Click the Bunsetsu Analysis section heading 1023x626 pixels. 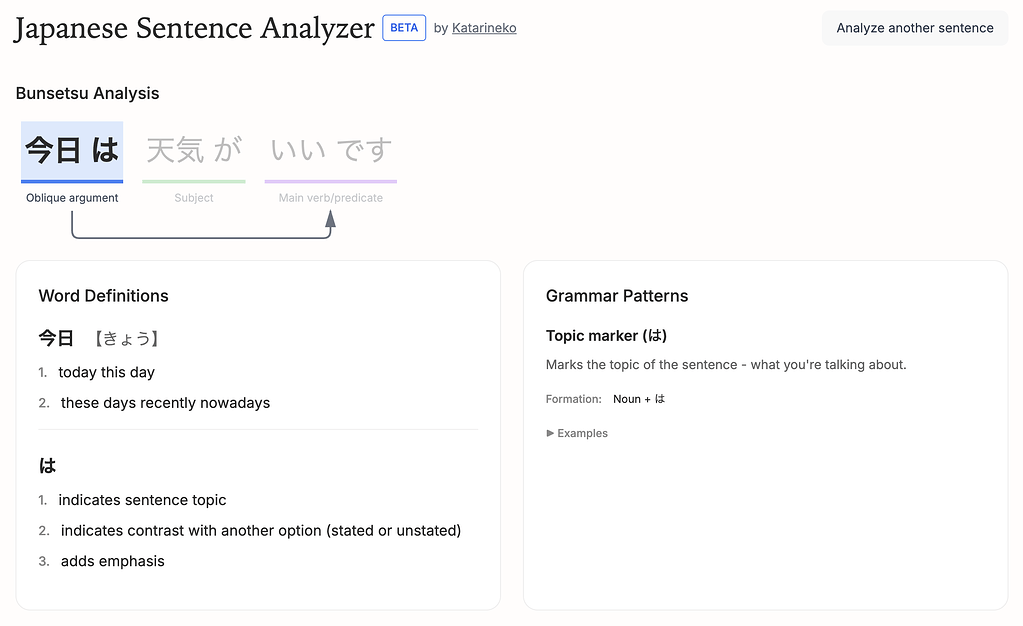(x=87, y=93)
